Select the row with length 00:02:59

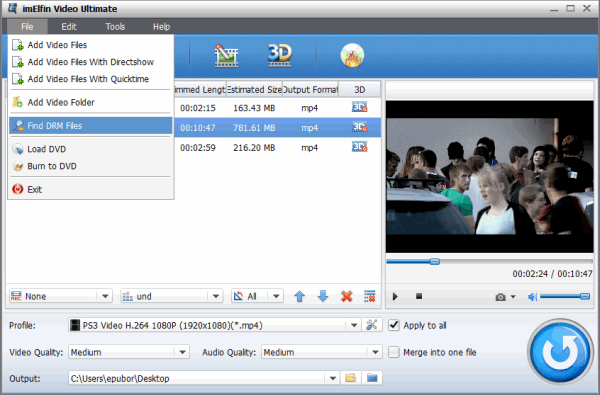[277, 147]
